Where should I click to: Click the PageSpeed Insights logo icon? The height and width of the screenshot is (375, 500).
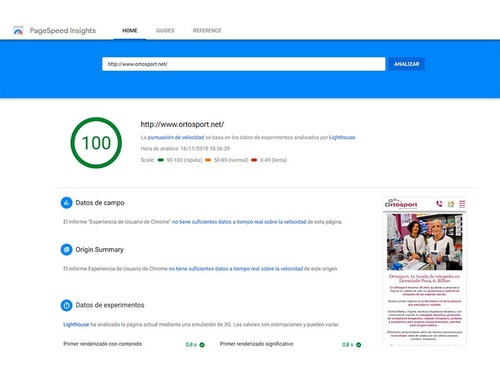click(x=18, y=31)
